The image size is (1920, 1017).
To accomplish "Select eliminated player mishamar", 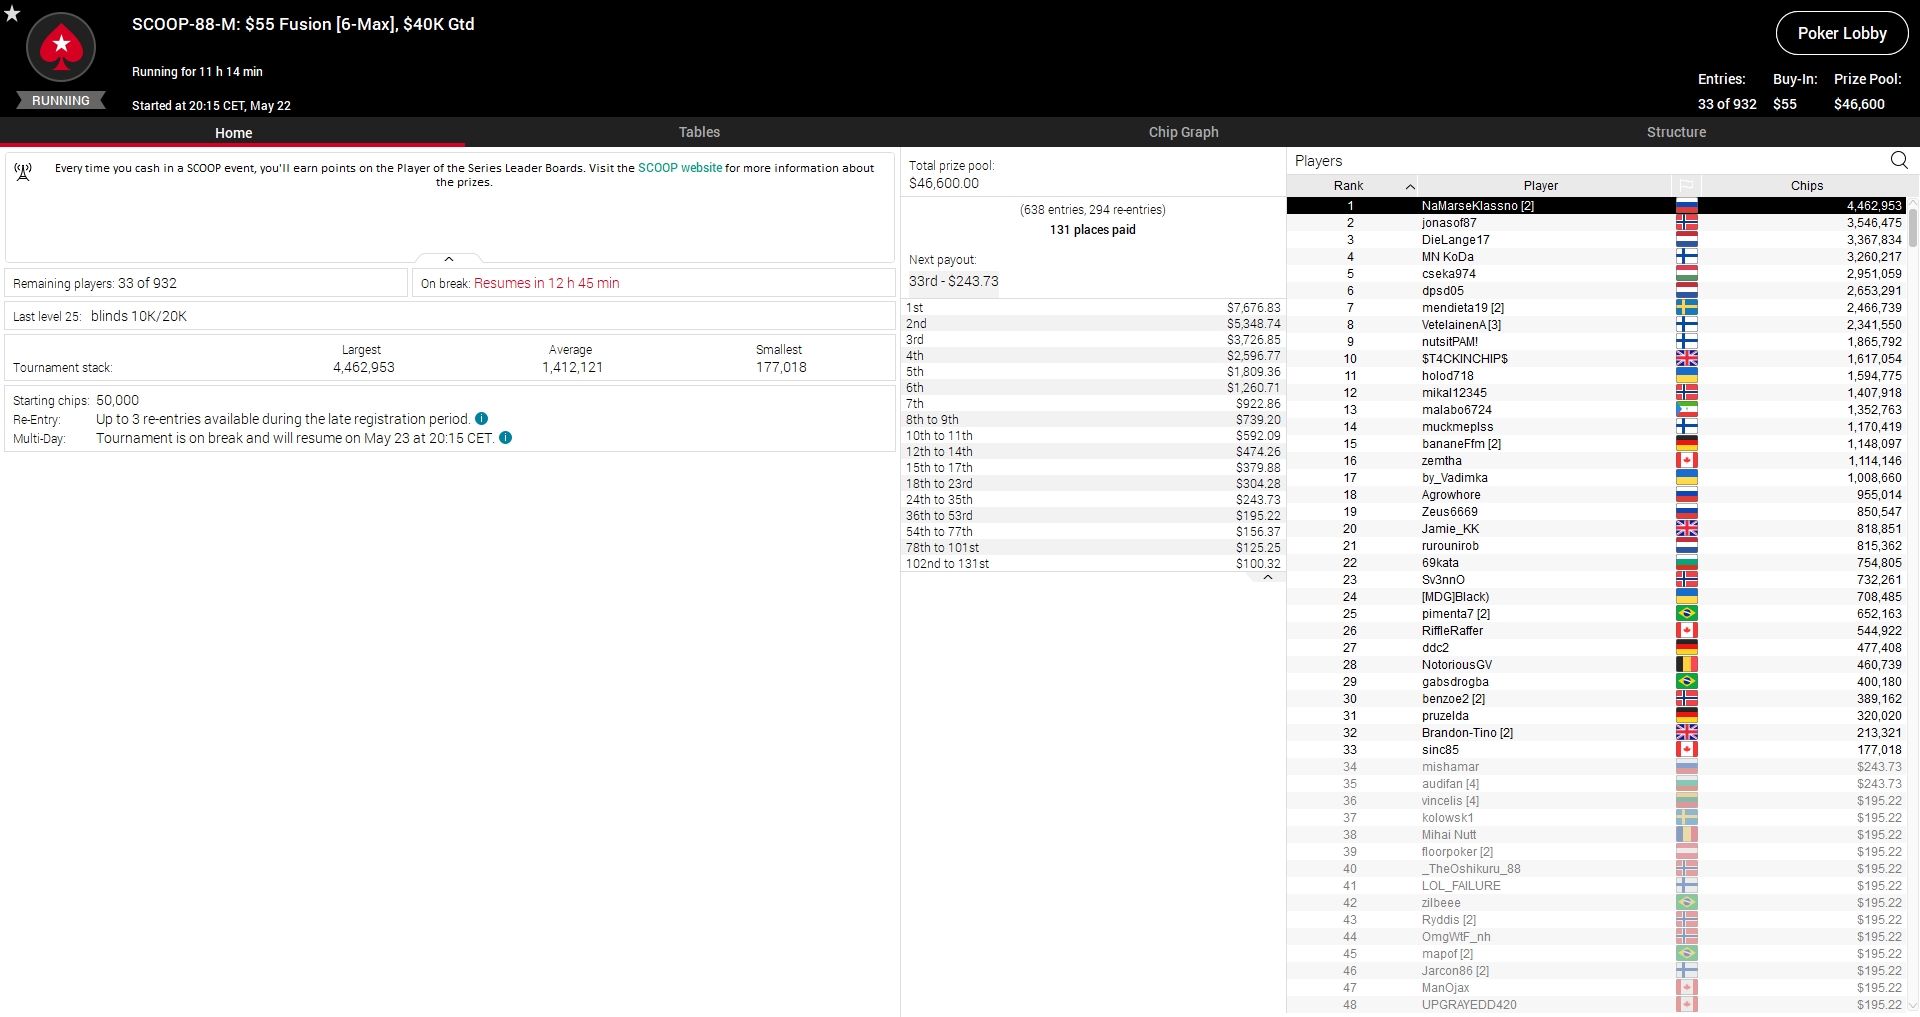I will [x=1596, y=767].
